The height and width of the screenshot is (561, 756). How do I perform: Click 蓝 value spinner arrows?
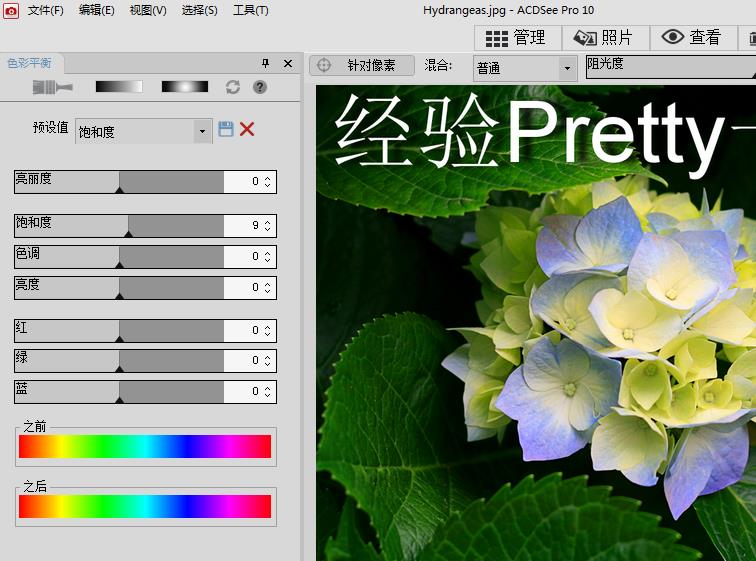click(x=268, y=391)
